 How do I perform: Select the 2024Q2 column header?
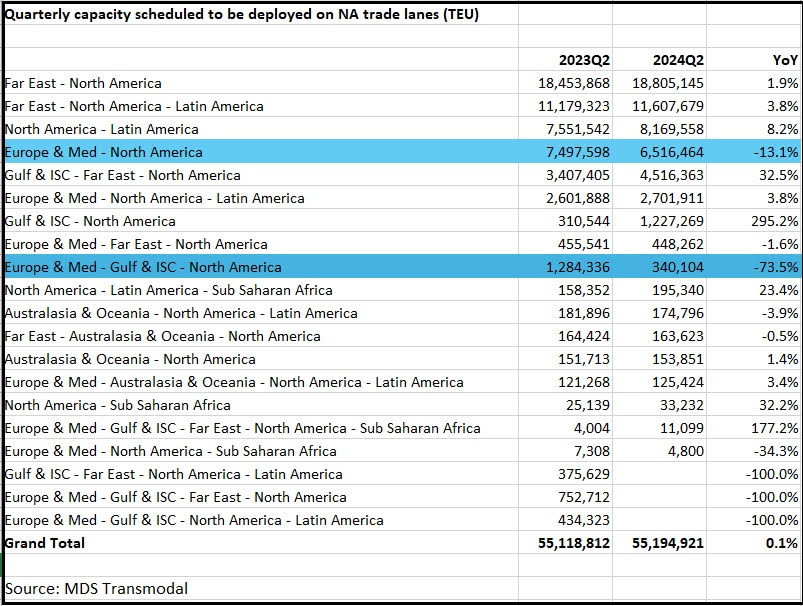coord(678,60)
